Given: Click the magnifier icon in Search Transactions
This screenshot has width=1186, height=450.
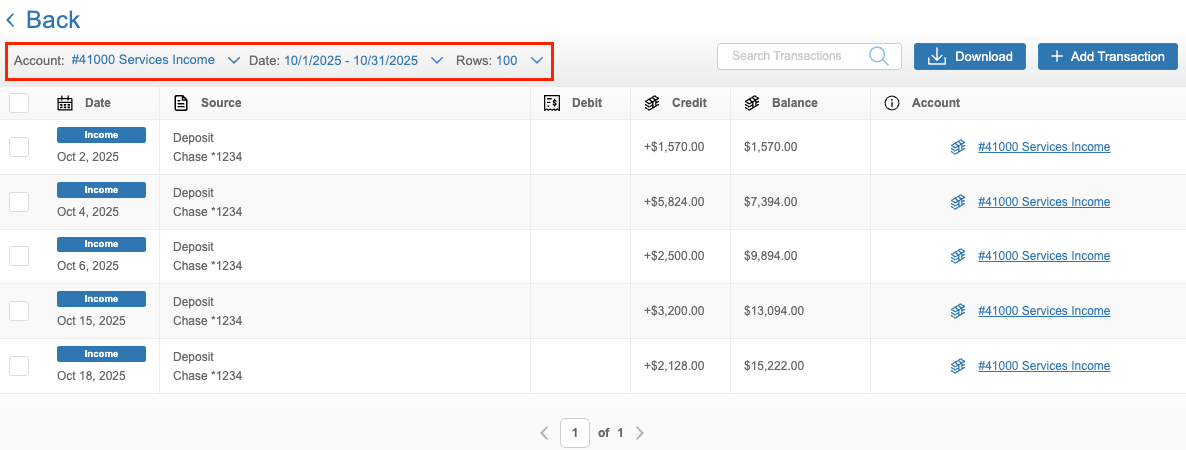Looking at the screenshot, I should coord(879,56).
